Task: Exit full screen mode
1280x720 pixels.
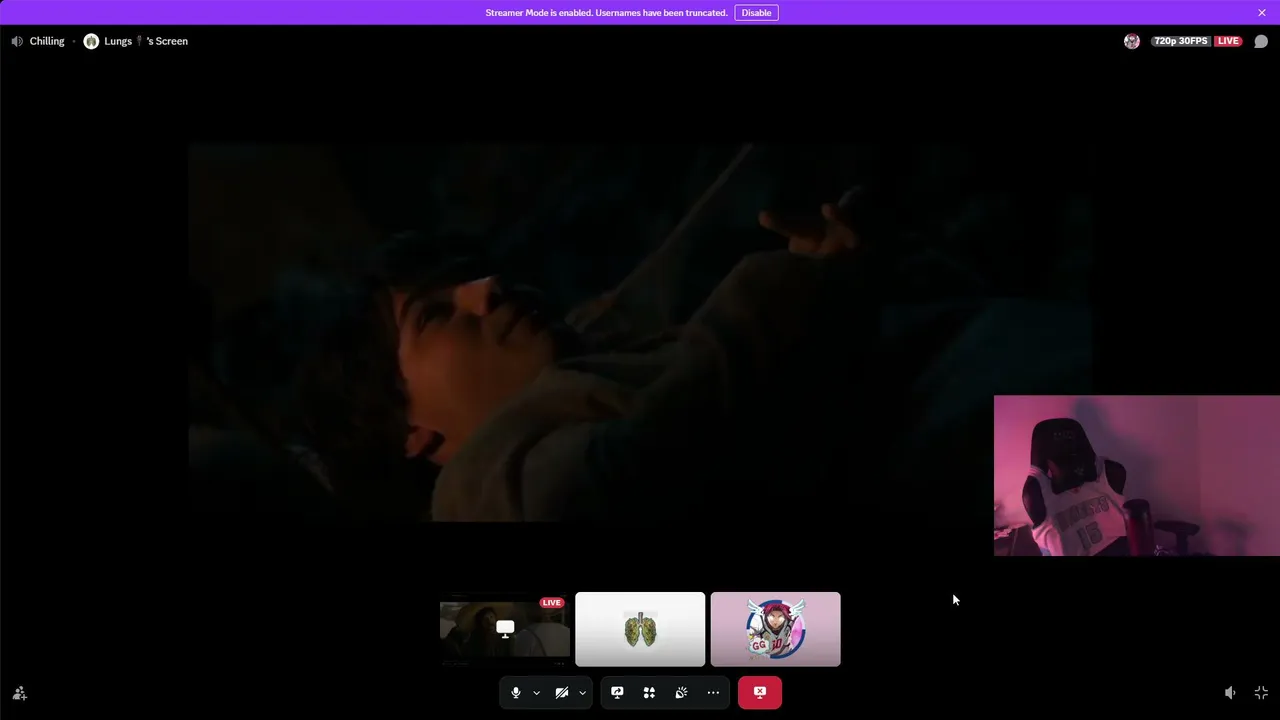Action: coord(1261,693)
